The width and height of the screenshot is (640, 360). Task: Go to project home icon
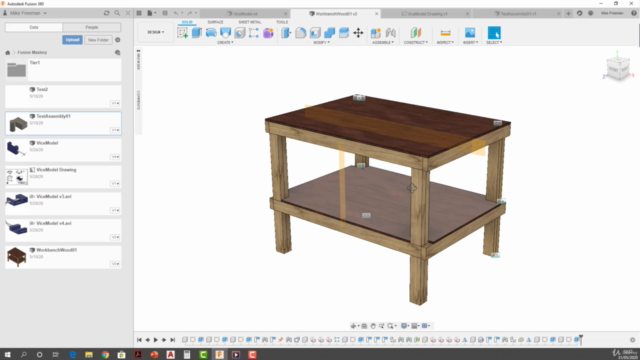pos(7,53)
